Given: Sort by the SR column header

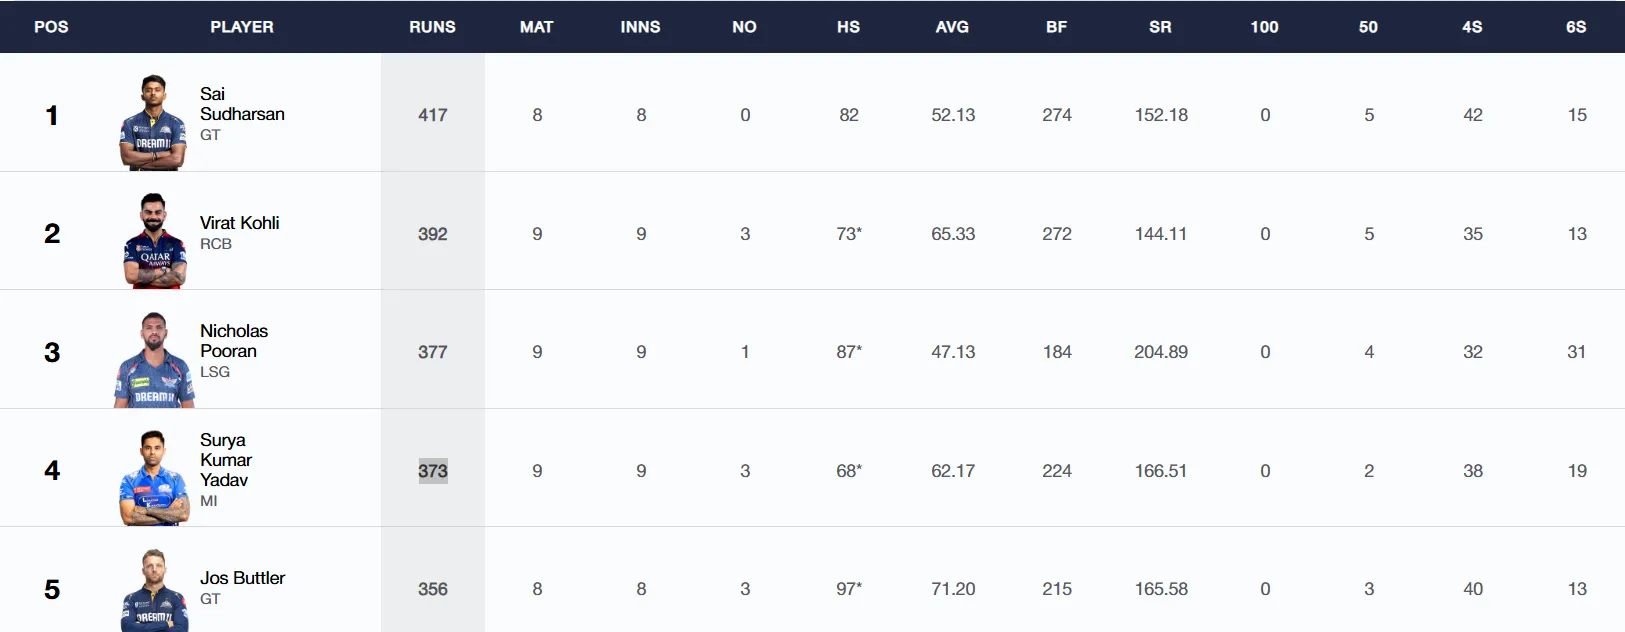Looking at the screenshot, I should pos(1160,27).
